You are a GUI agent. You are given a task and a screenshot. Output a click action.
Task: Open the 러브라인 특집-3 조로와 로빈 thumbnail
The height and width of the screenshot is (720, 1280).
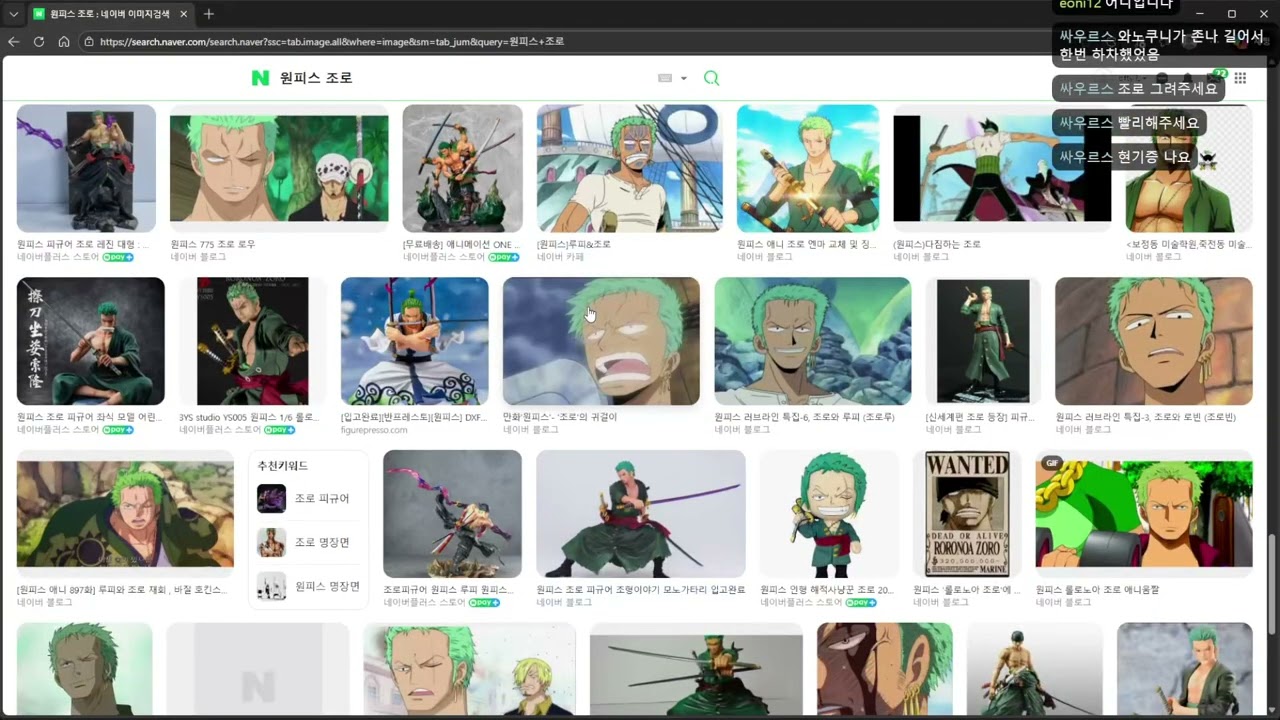point(1154,341)
